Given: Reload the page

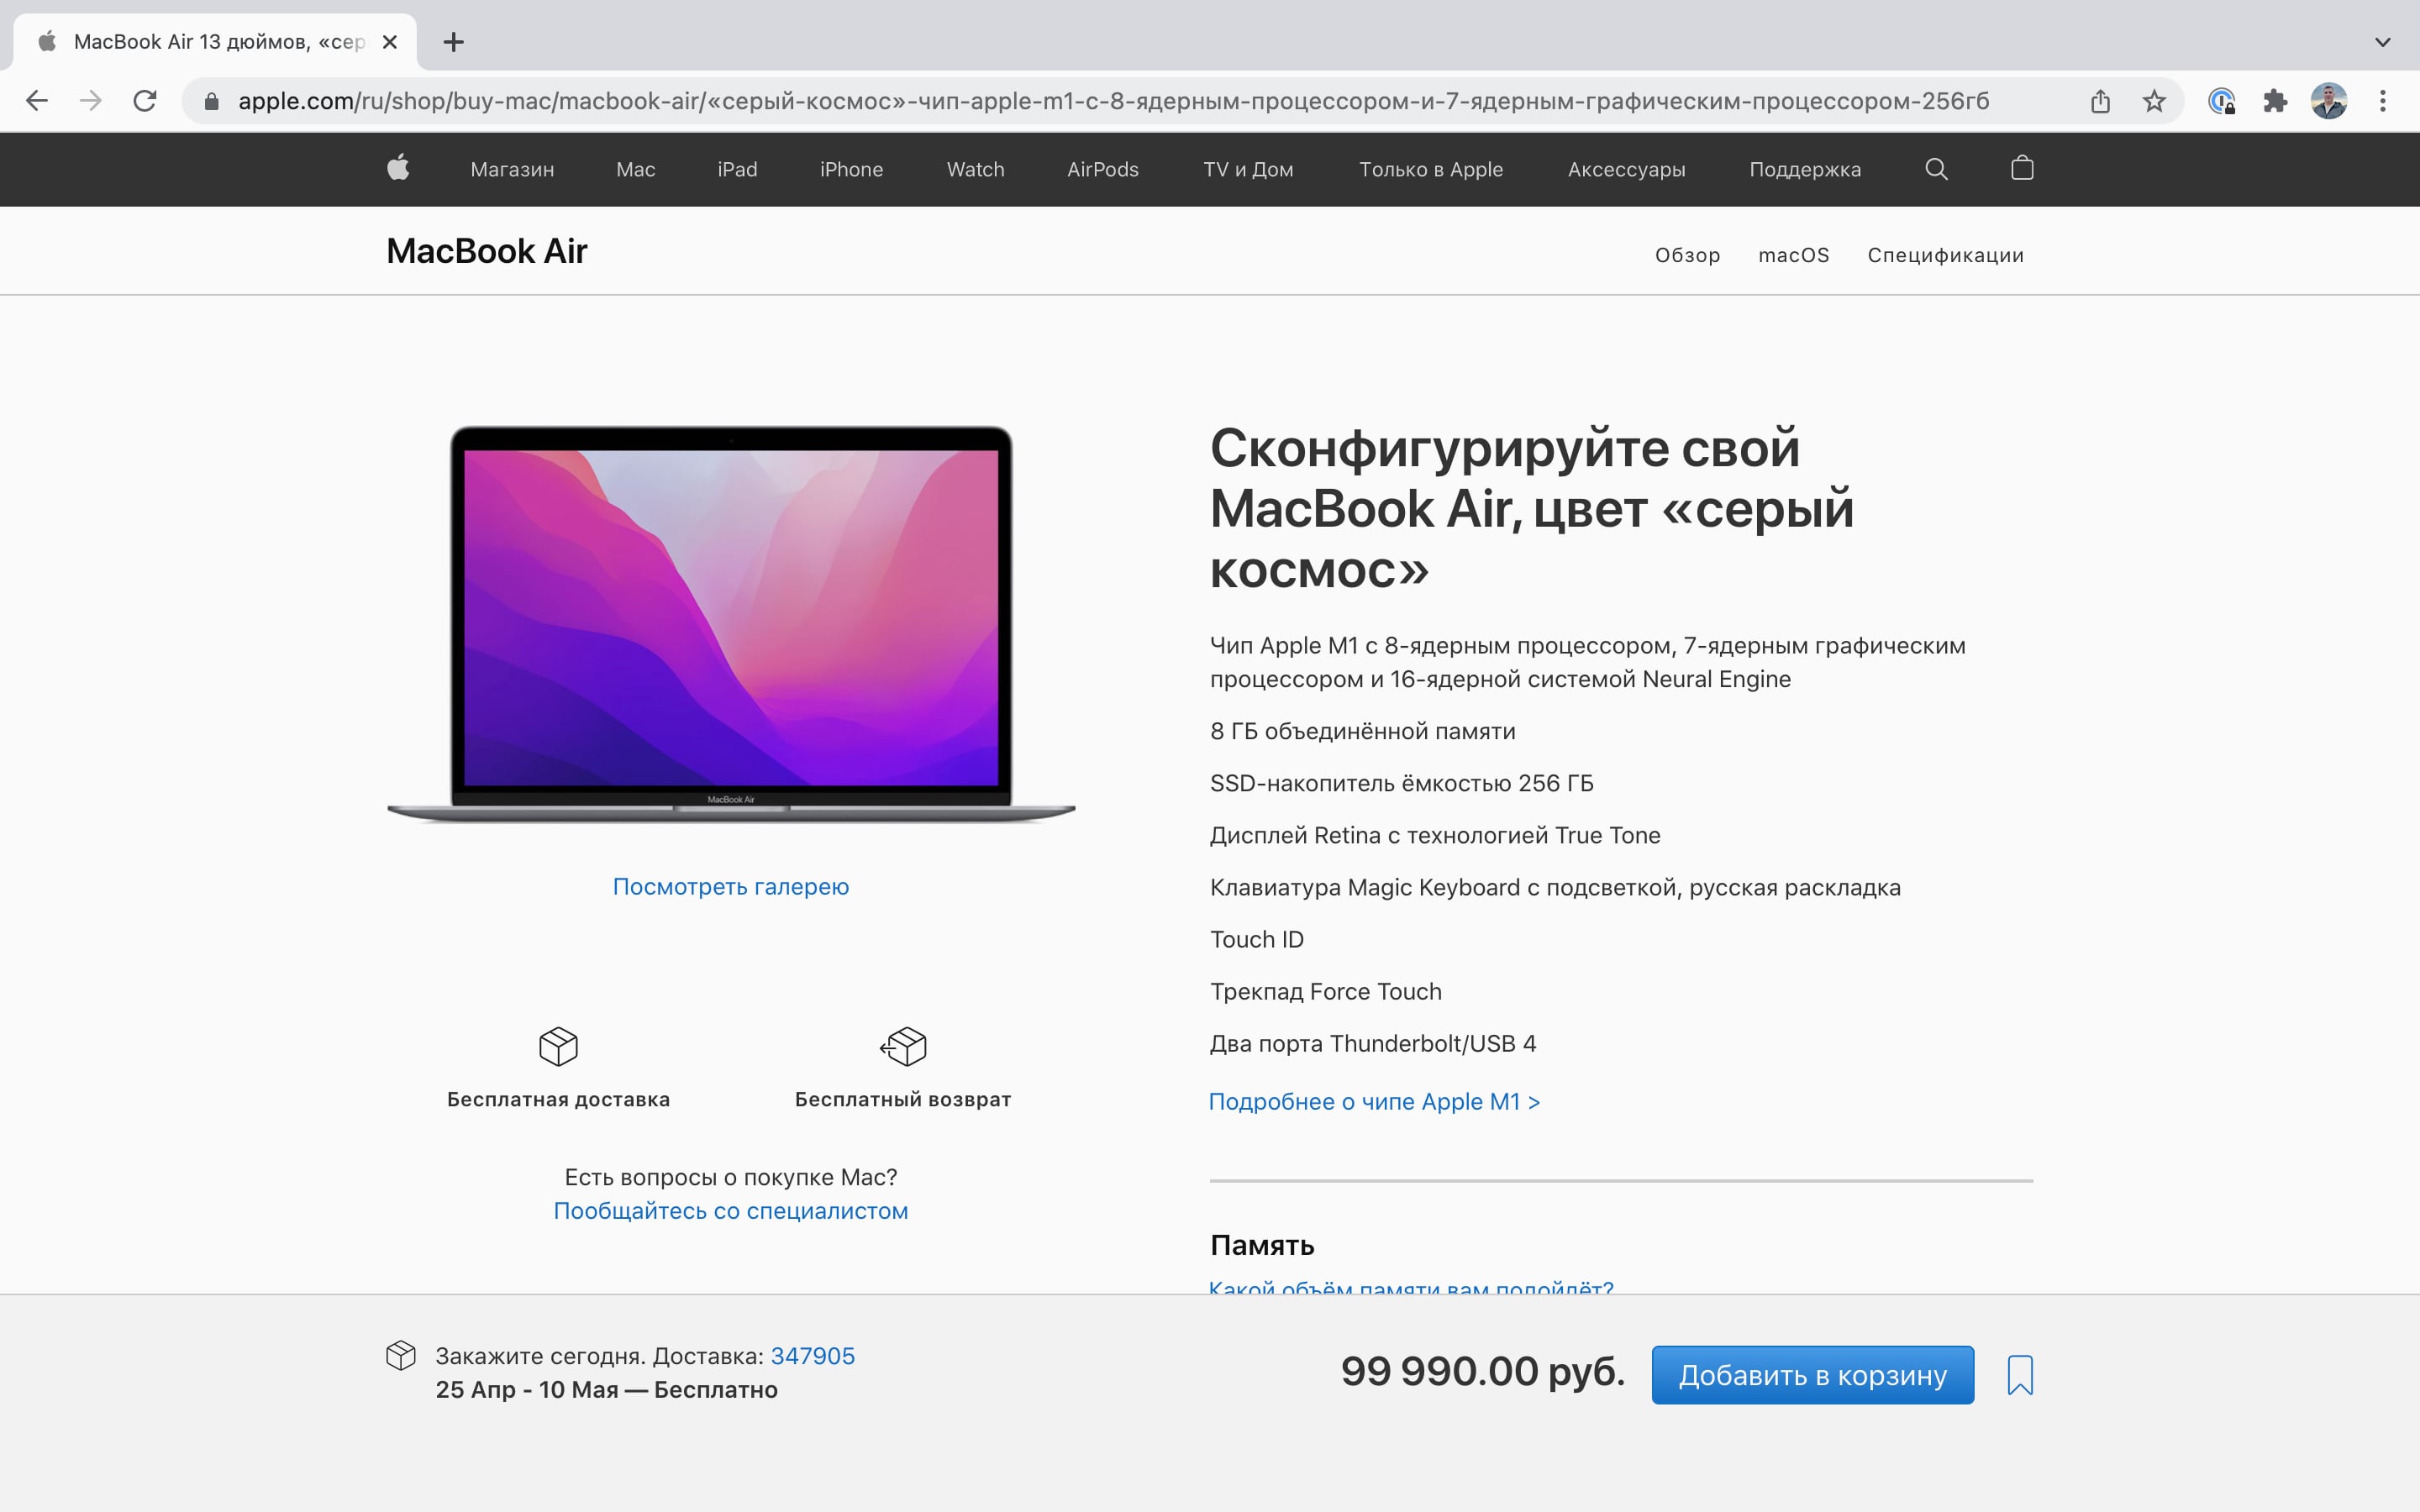Looking at the screenshot, I should (x=145, y=101).
